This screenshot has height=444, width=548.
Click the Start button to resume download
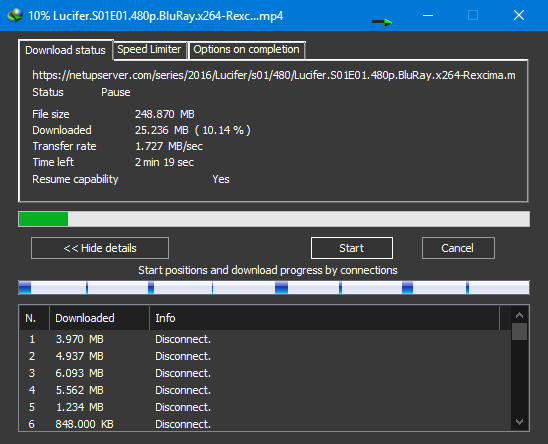[352, 248]
